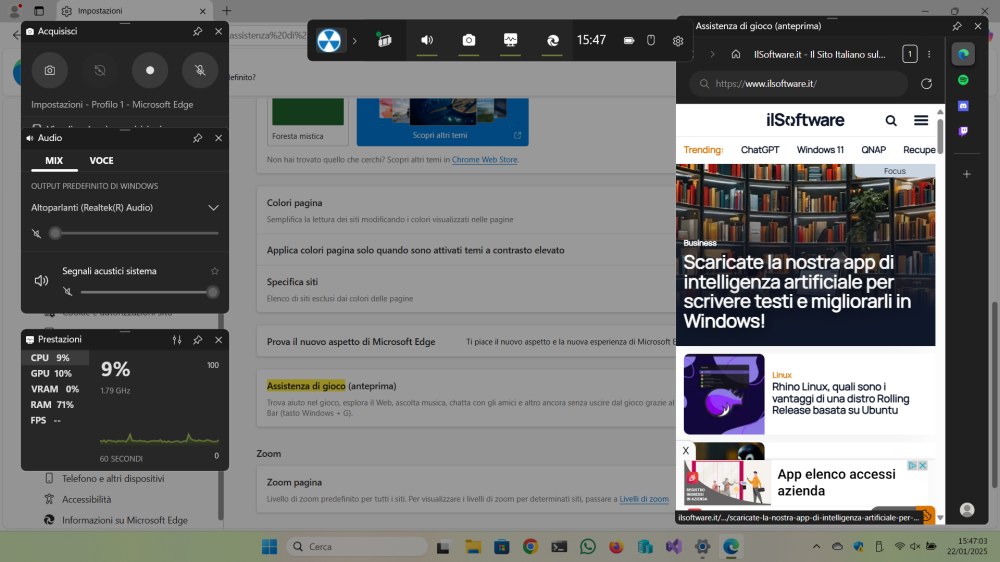Open the ilSoftware hamburger menu
The image size is (1000, 562).
click(921, 120)
